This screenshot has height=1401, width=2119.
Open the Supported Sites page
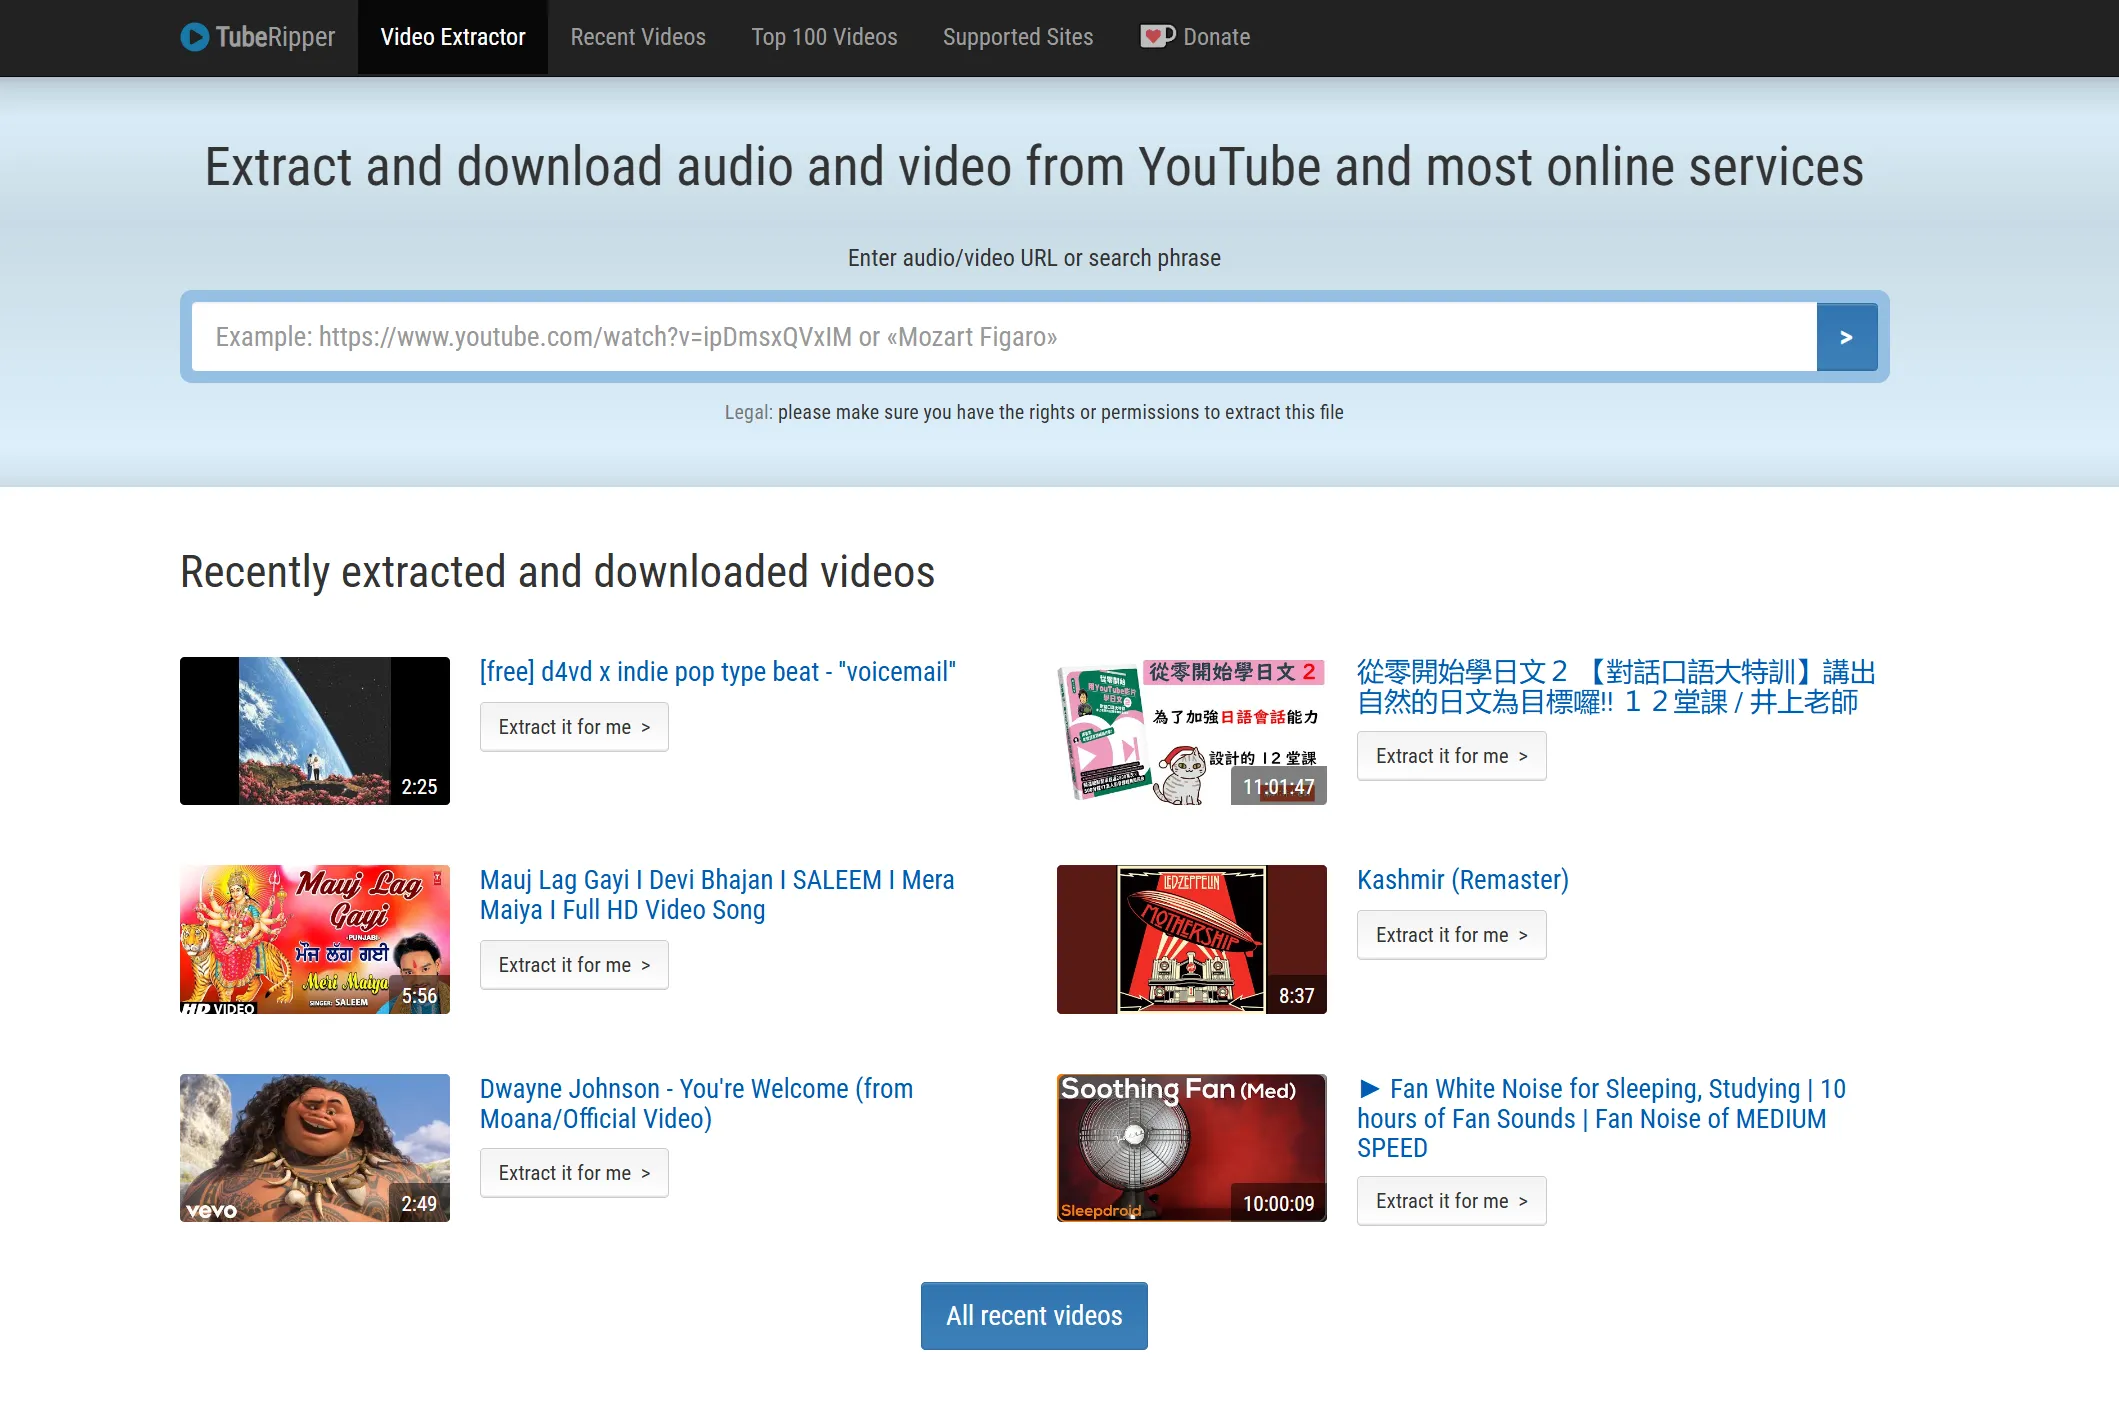point(1017,37)
